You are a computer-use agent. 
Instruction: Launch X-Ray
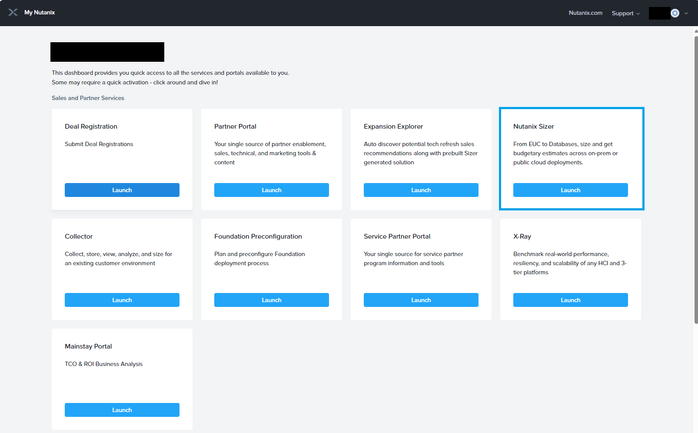[571, 300]
